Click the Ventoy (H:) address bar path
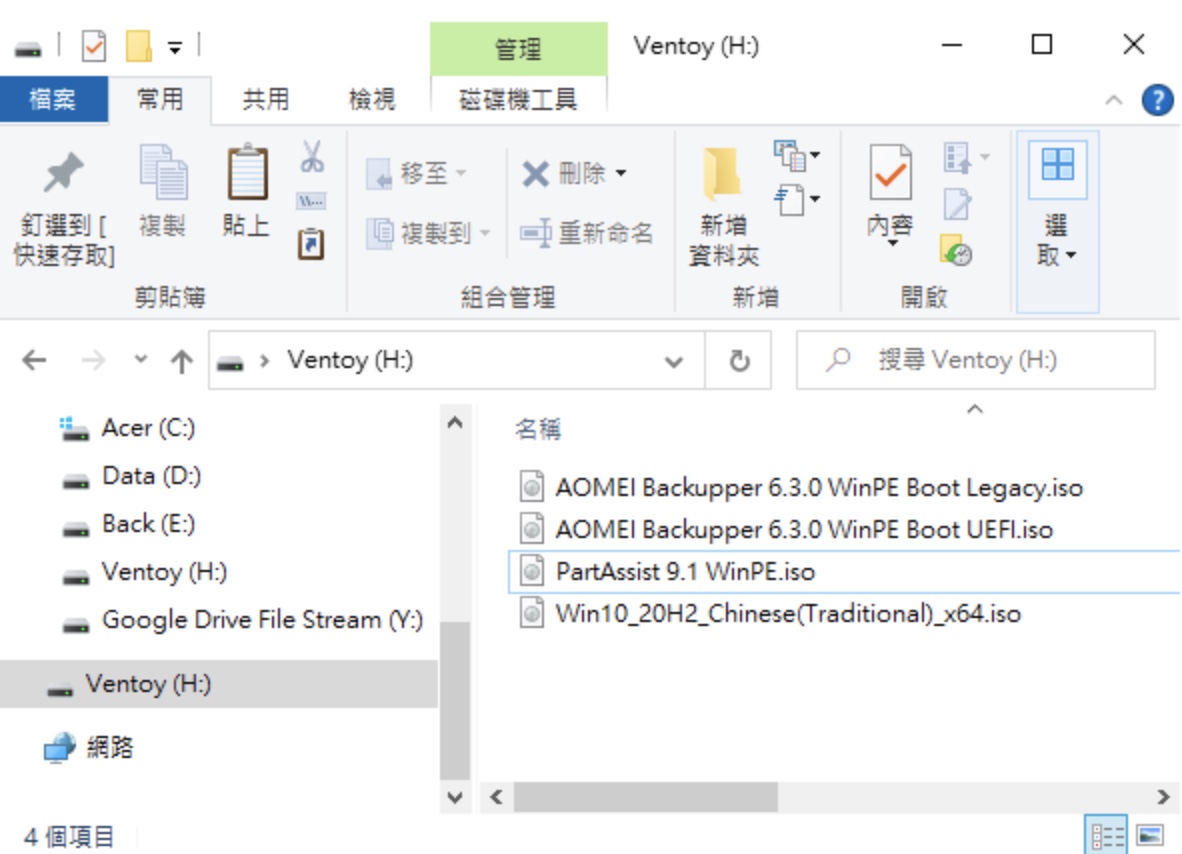The width and height of the screenshot is (1182, 854). [350, 360]
